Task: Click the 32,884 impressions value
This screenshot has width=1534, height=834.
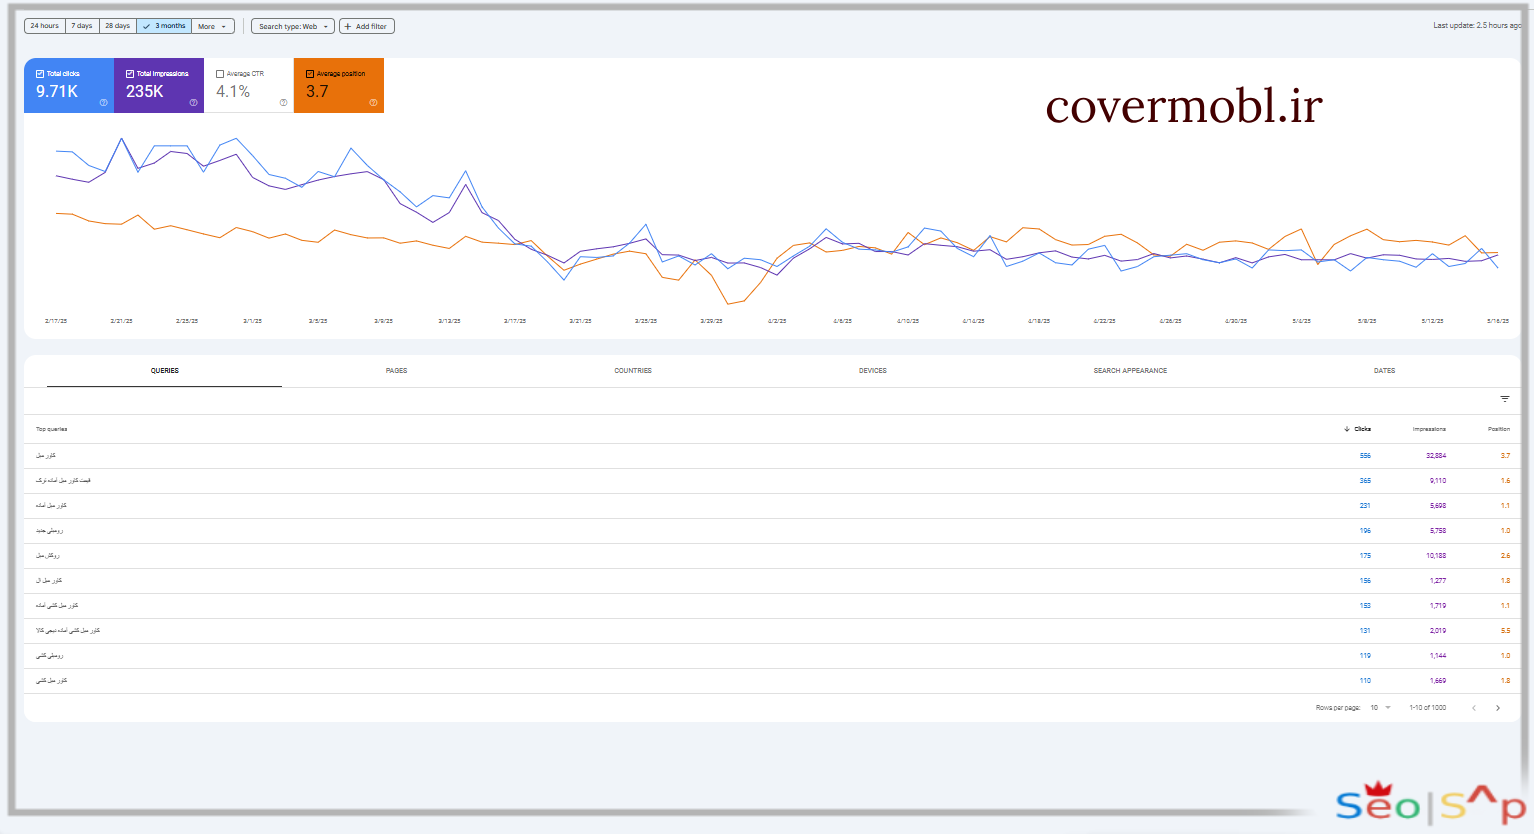Action: pos(1436,456)
